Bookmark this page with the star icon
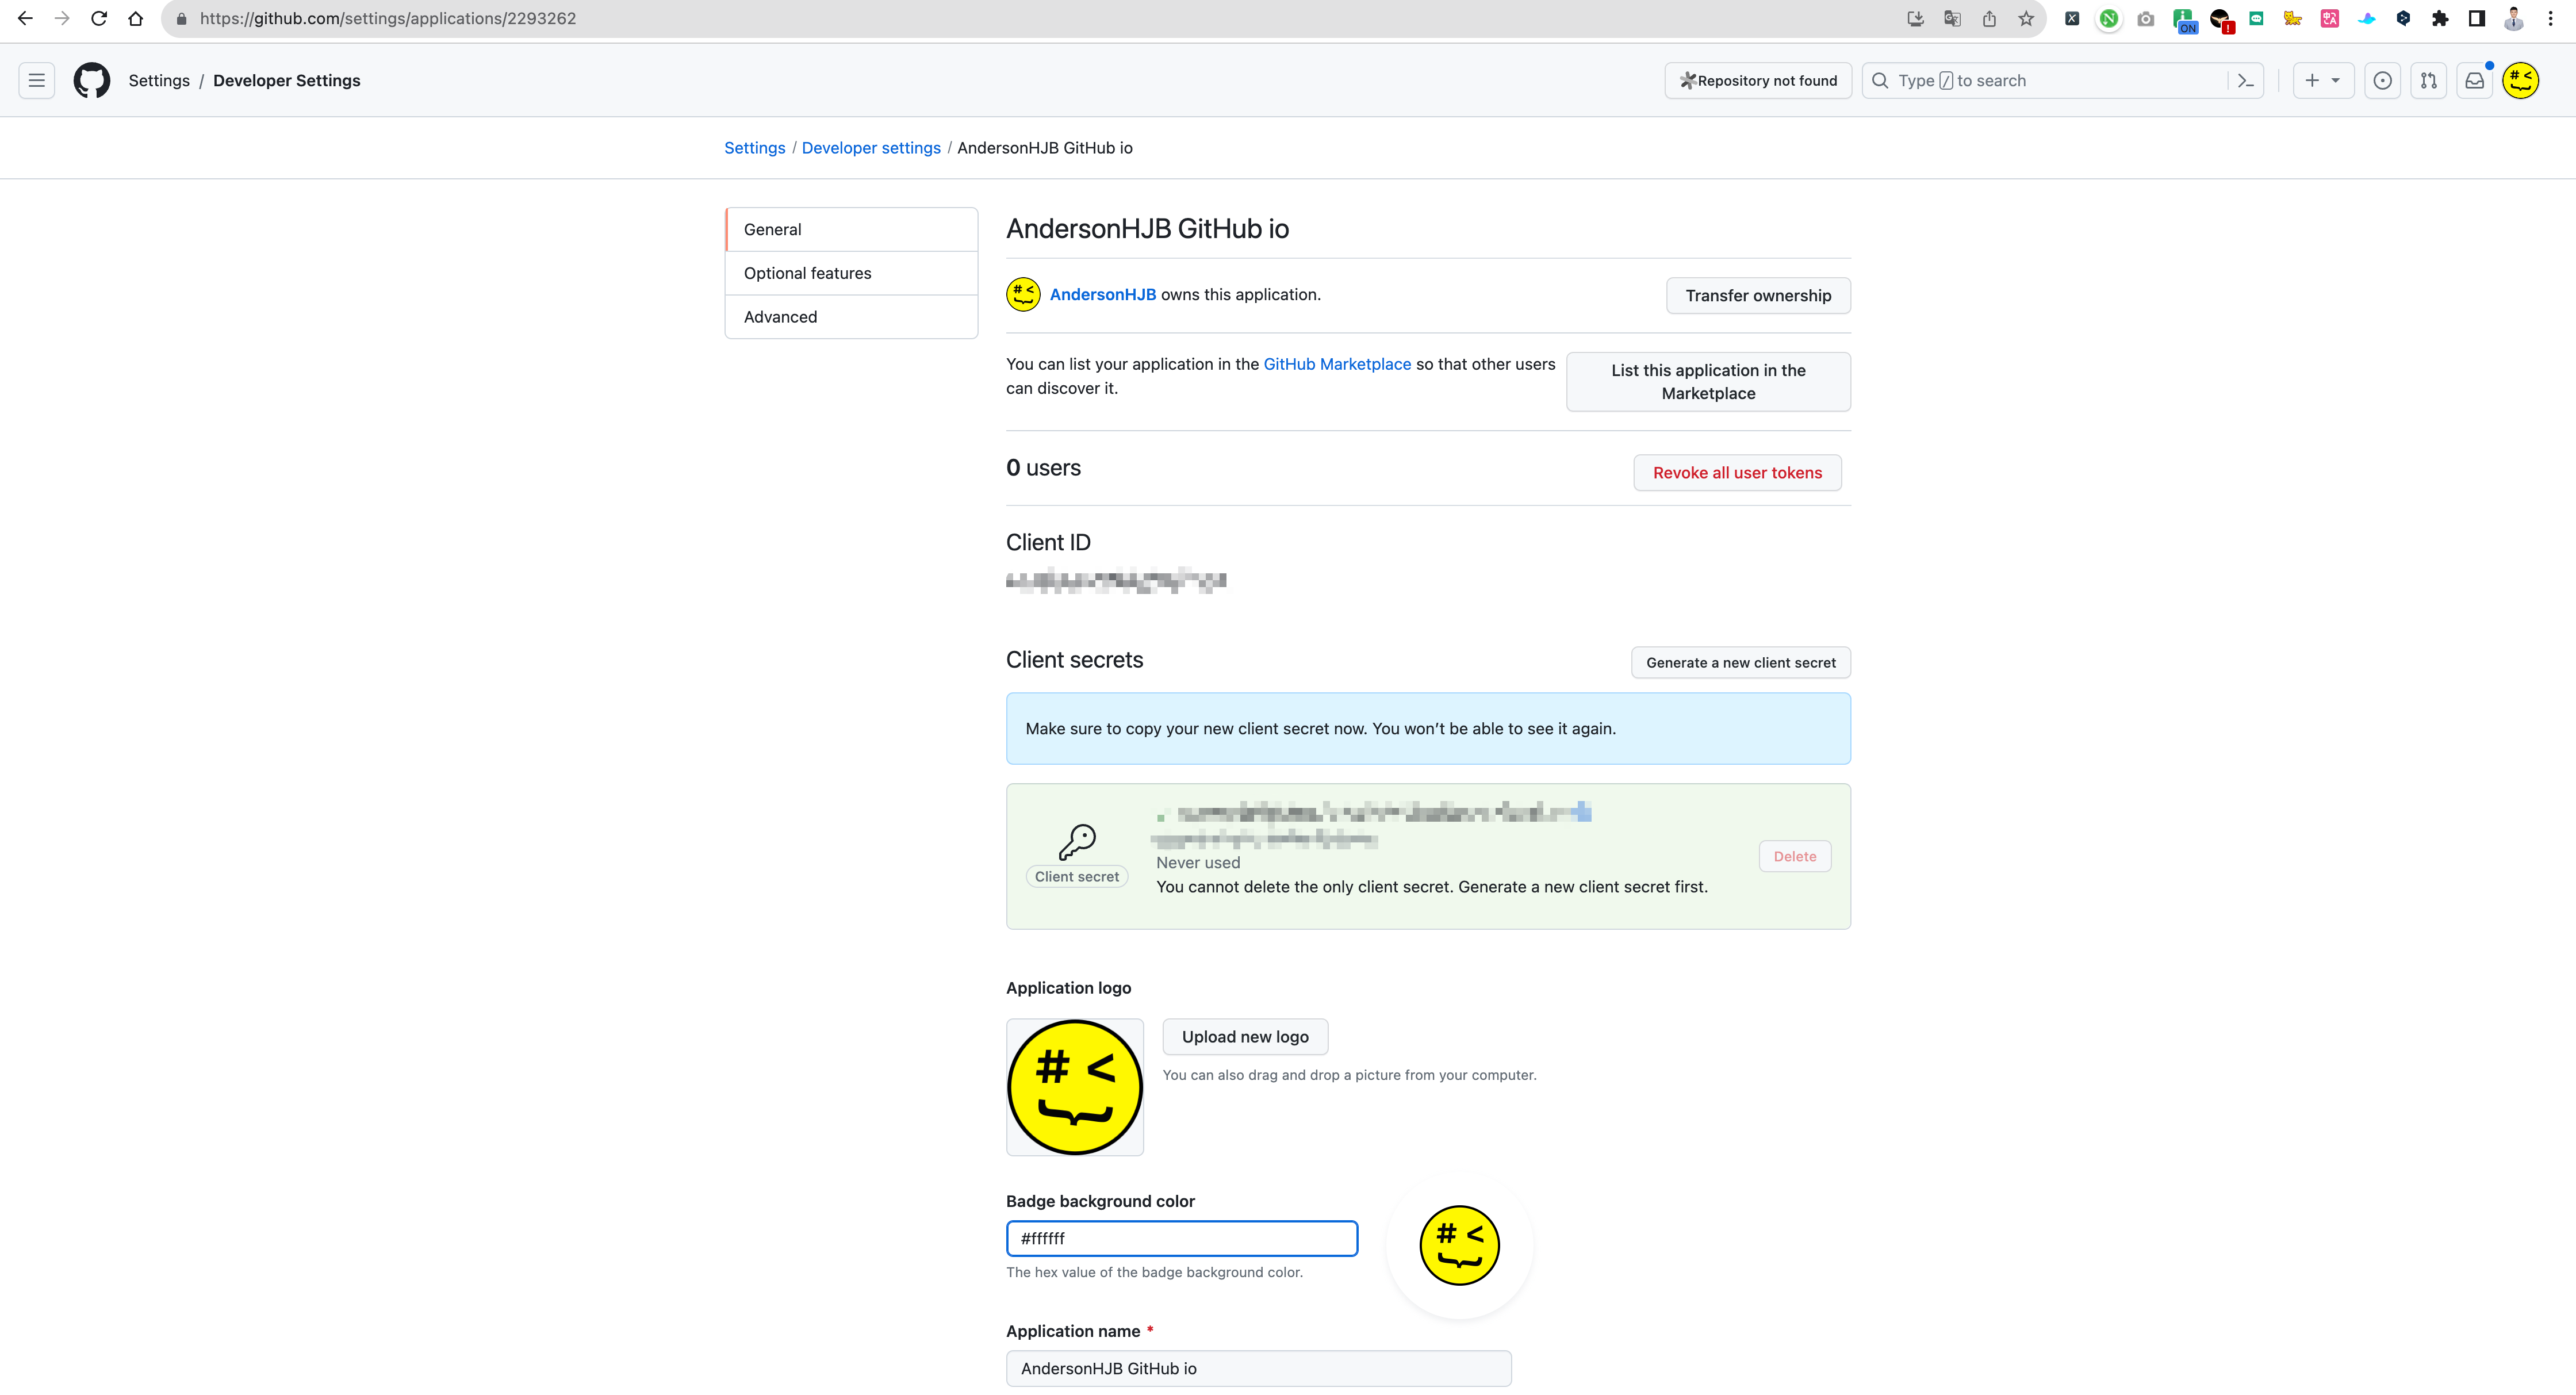This screenshot has height=1395, width=2576. (x=2026, y=18)
